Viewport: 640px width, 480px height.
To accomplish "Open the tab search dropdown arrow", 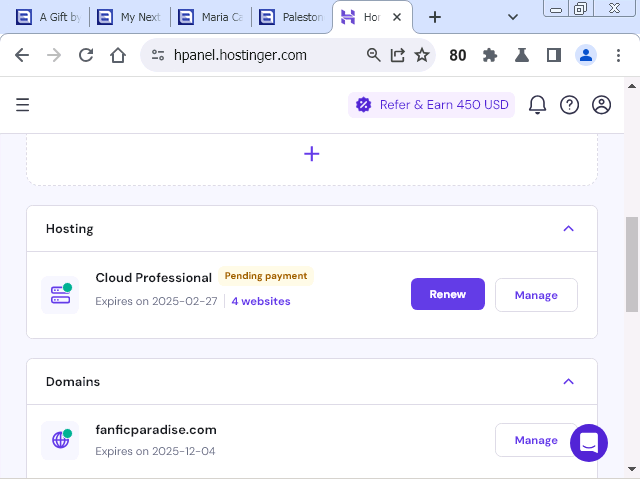I will [x=513, y=17].
